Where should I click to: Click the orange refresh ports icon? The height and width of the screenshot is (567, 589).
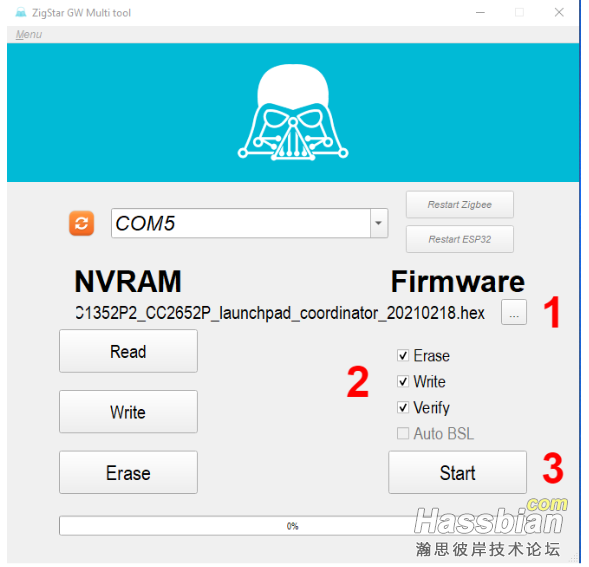point(81,223)
